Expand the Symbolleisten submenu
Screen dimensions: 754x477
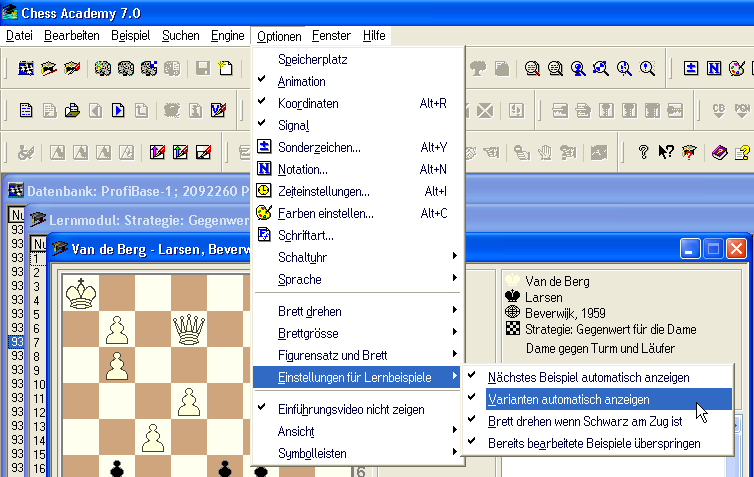coord(357,453)
